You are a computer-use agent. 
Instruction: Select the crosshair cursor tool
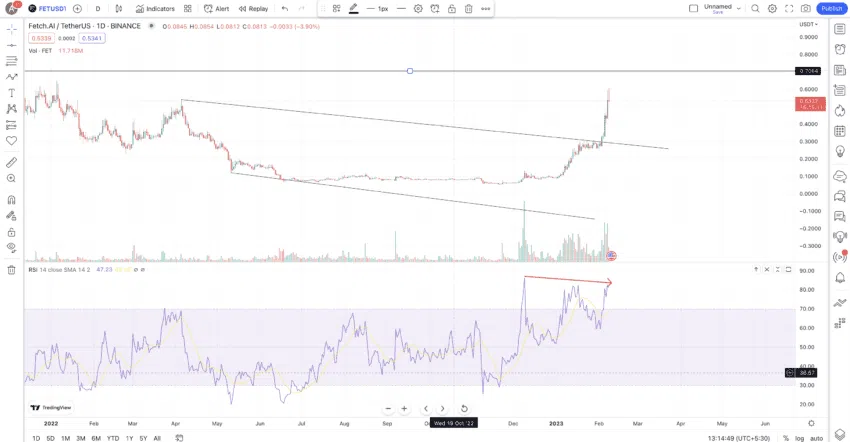click(11, 29)
